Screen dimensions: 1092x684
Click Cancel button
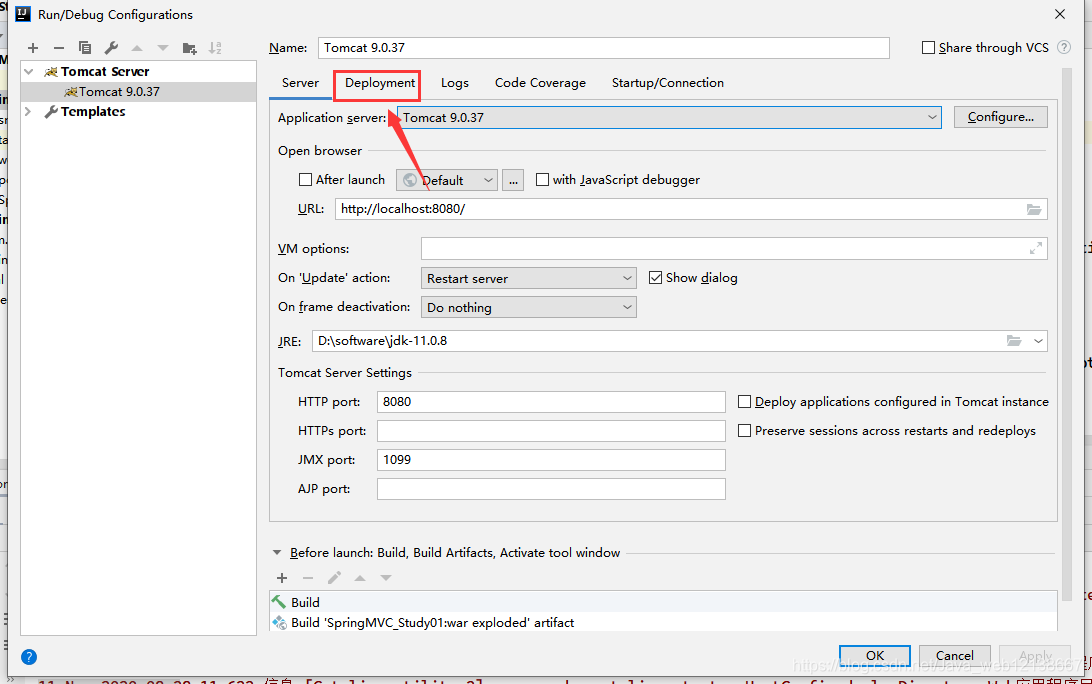[x=955, y=655]
